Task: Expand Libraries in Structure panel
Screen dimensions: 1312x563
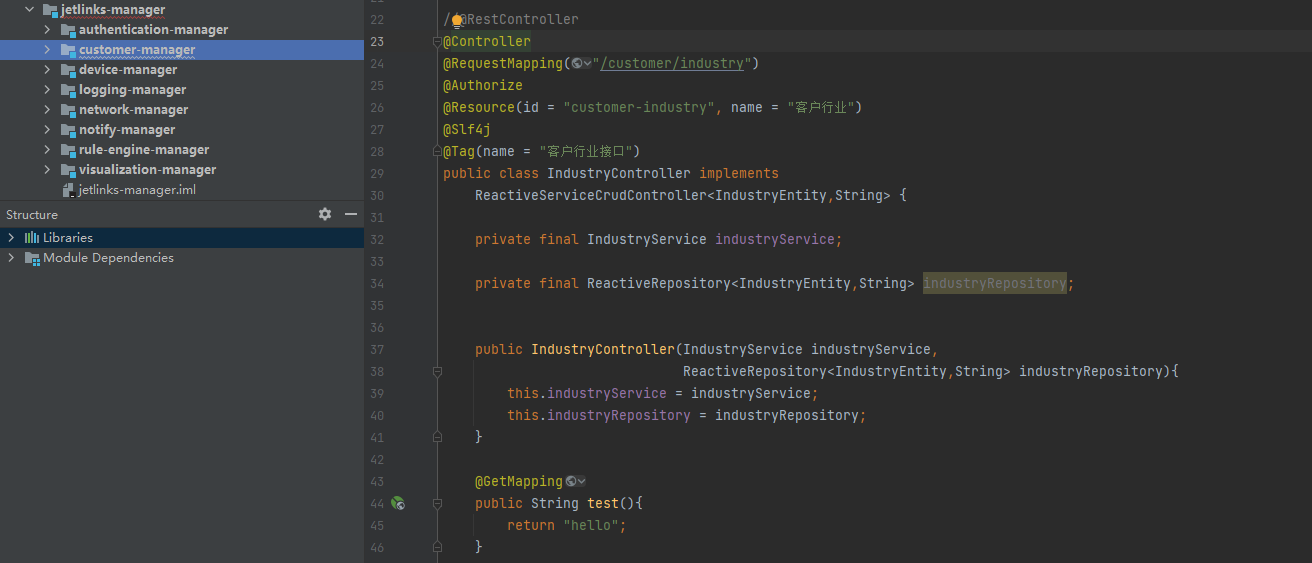Action: click(11, 238)
